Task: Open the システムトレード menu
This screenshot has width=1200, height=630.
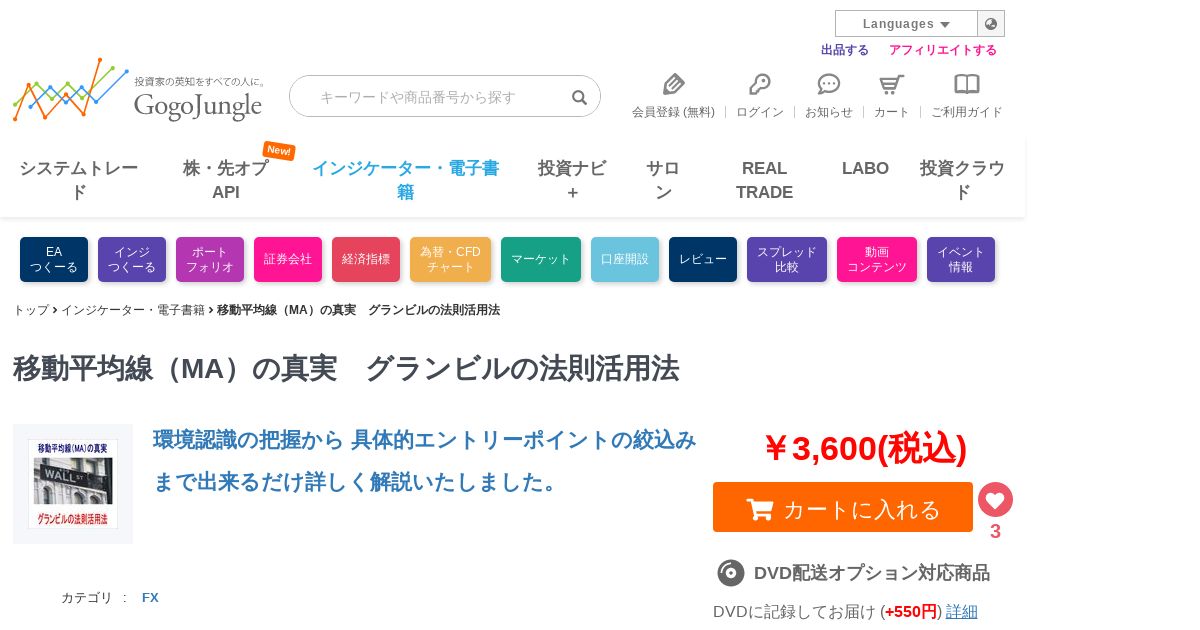Action: 79,180
